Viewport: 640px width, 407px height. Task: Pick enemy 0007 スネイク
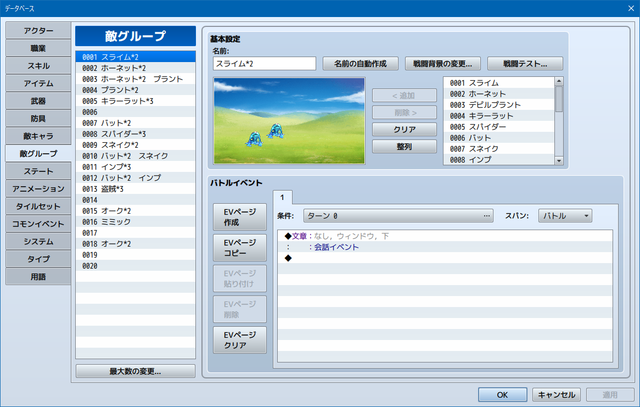click(x=499, y=149)
